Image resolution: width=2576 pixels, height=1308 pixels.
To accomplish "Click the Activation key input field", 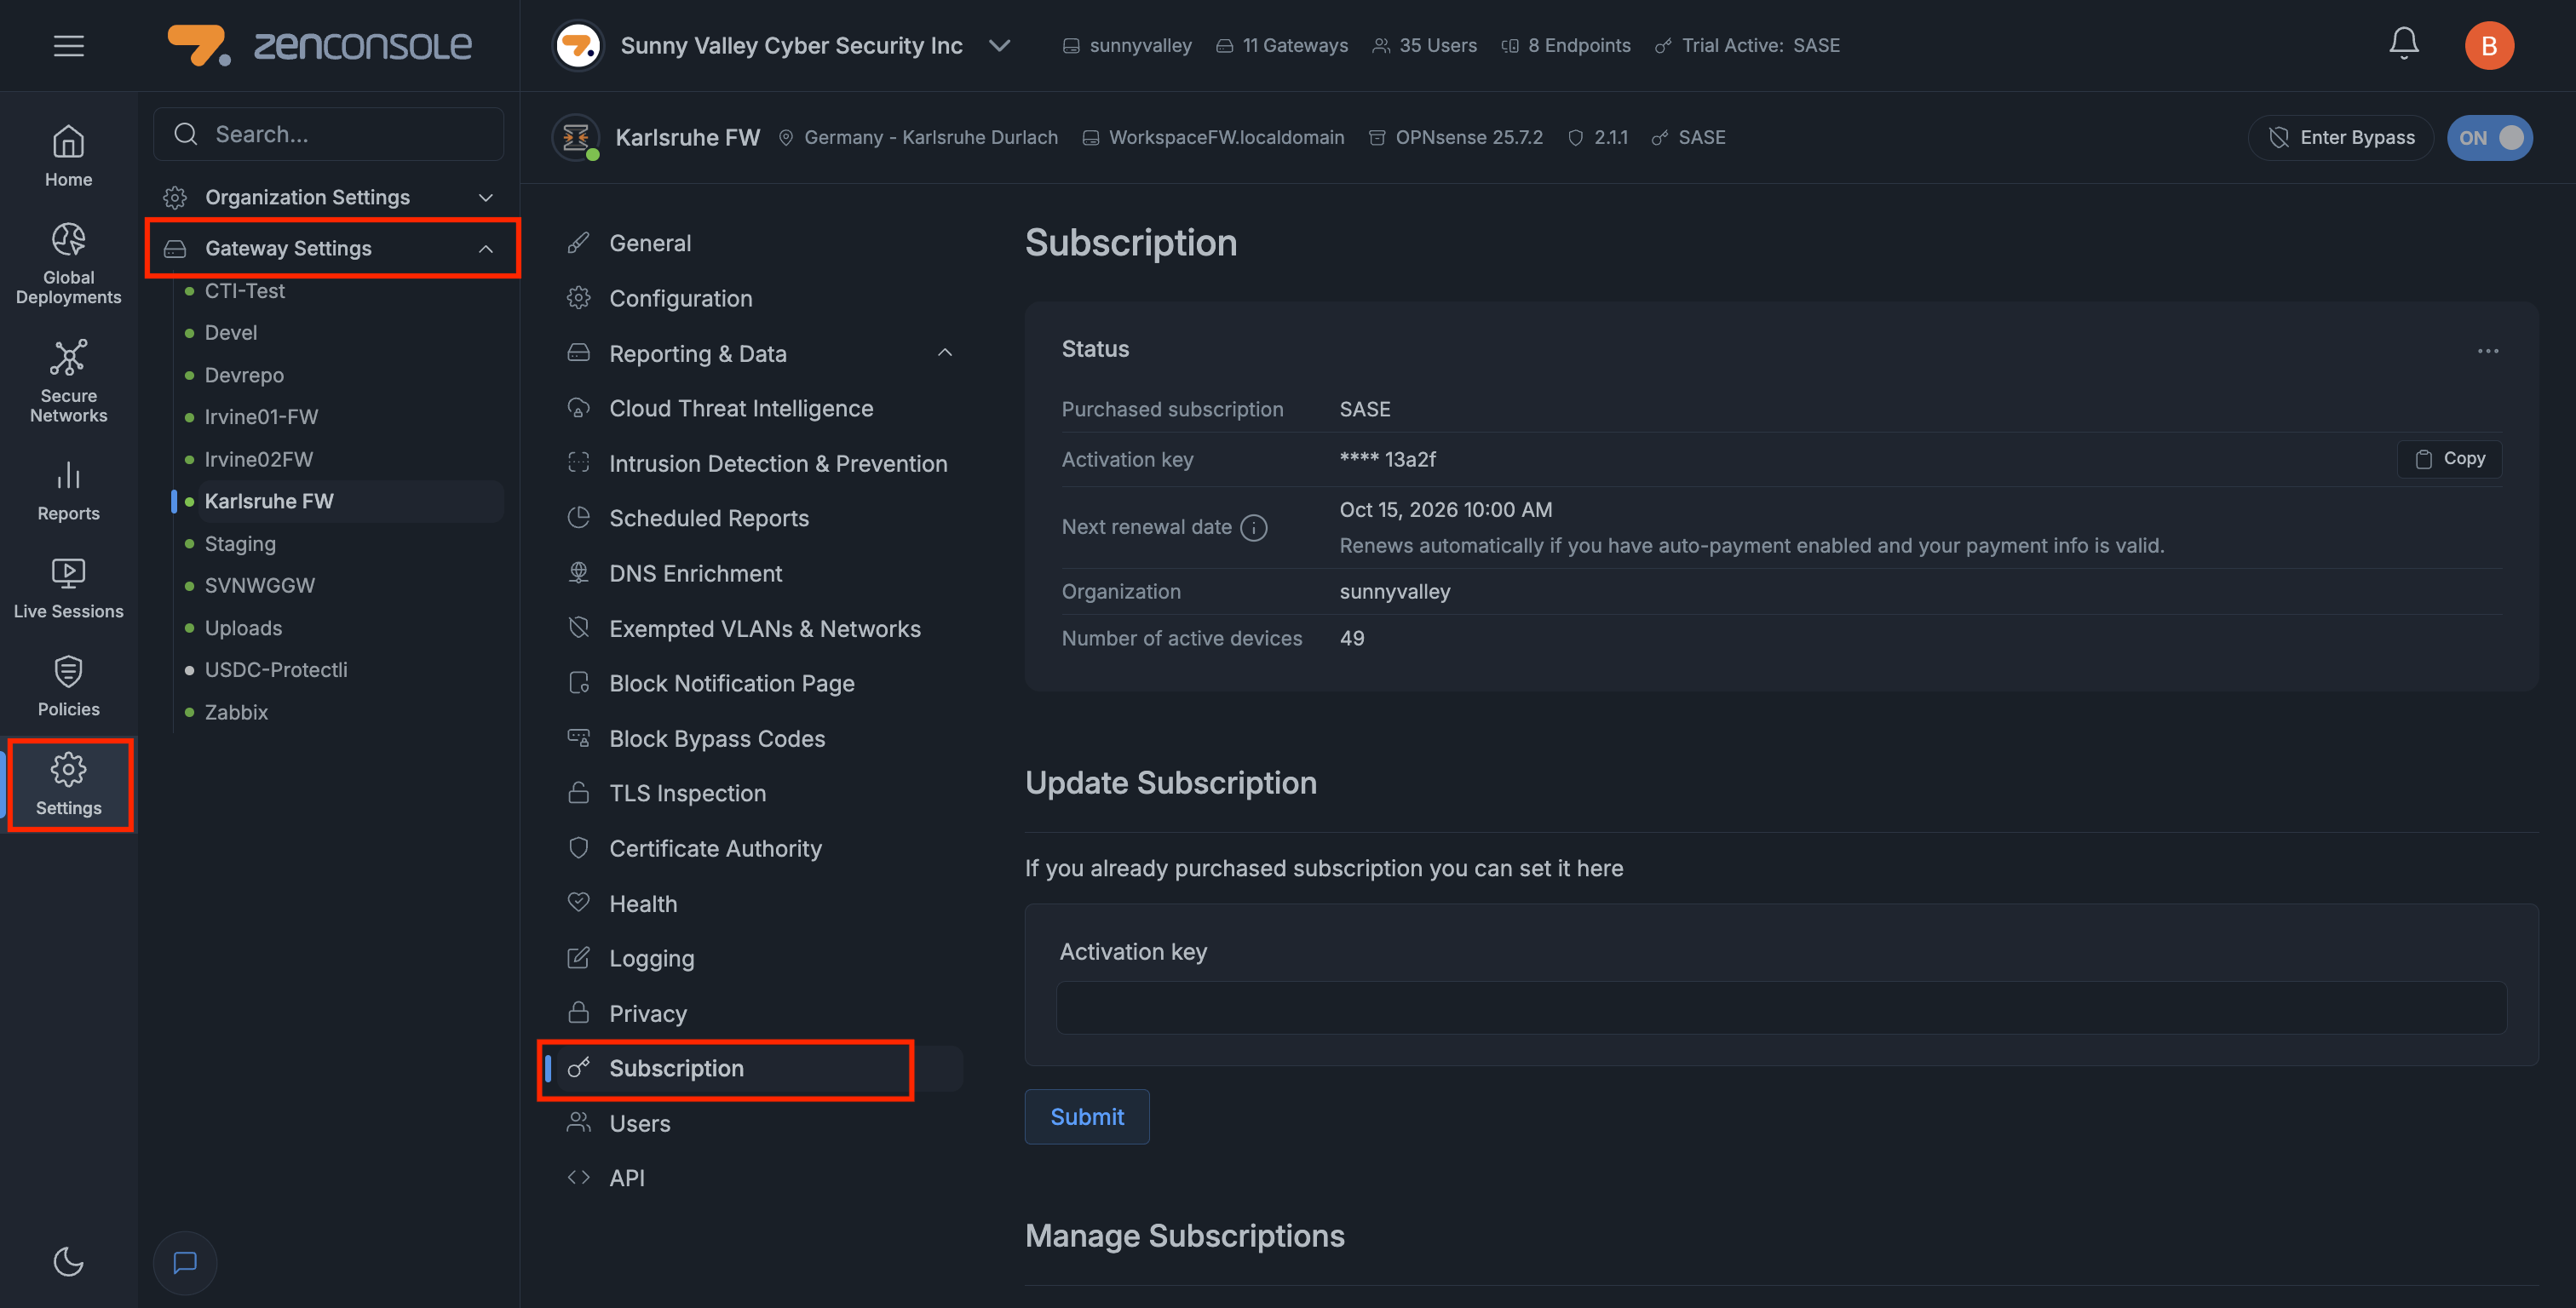I will point(1780,1008).
